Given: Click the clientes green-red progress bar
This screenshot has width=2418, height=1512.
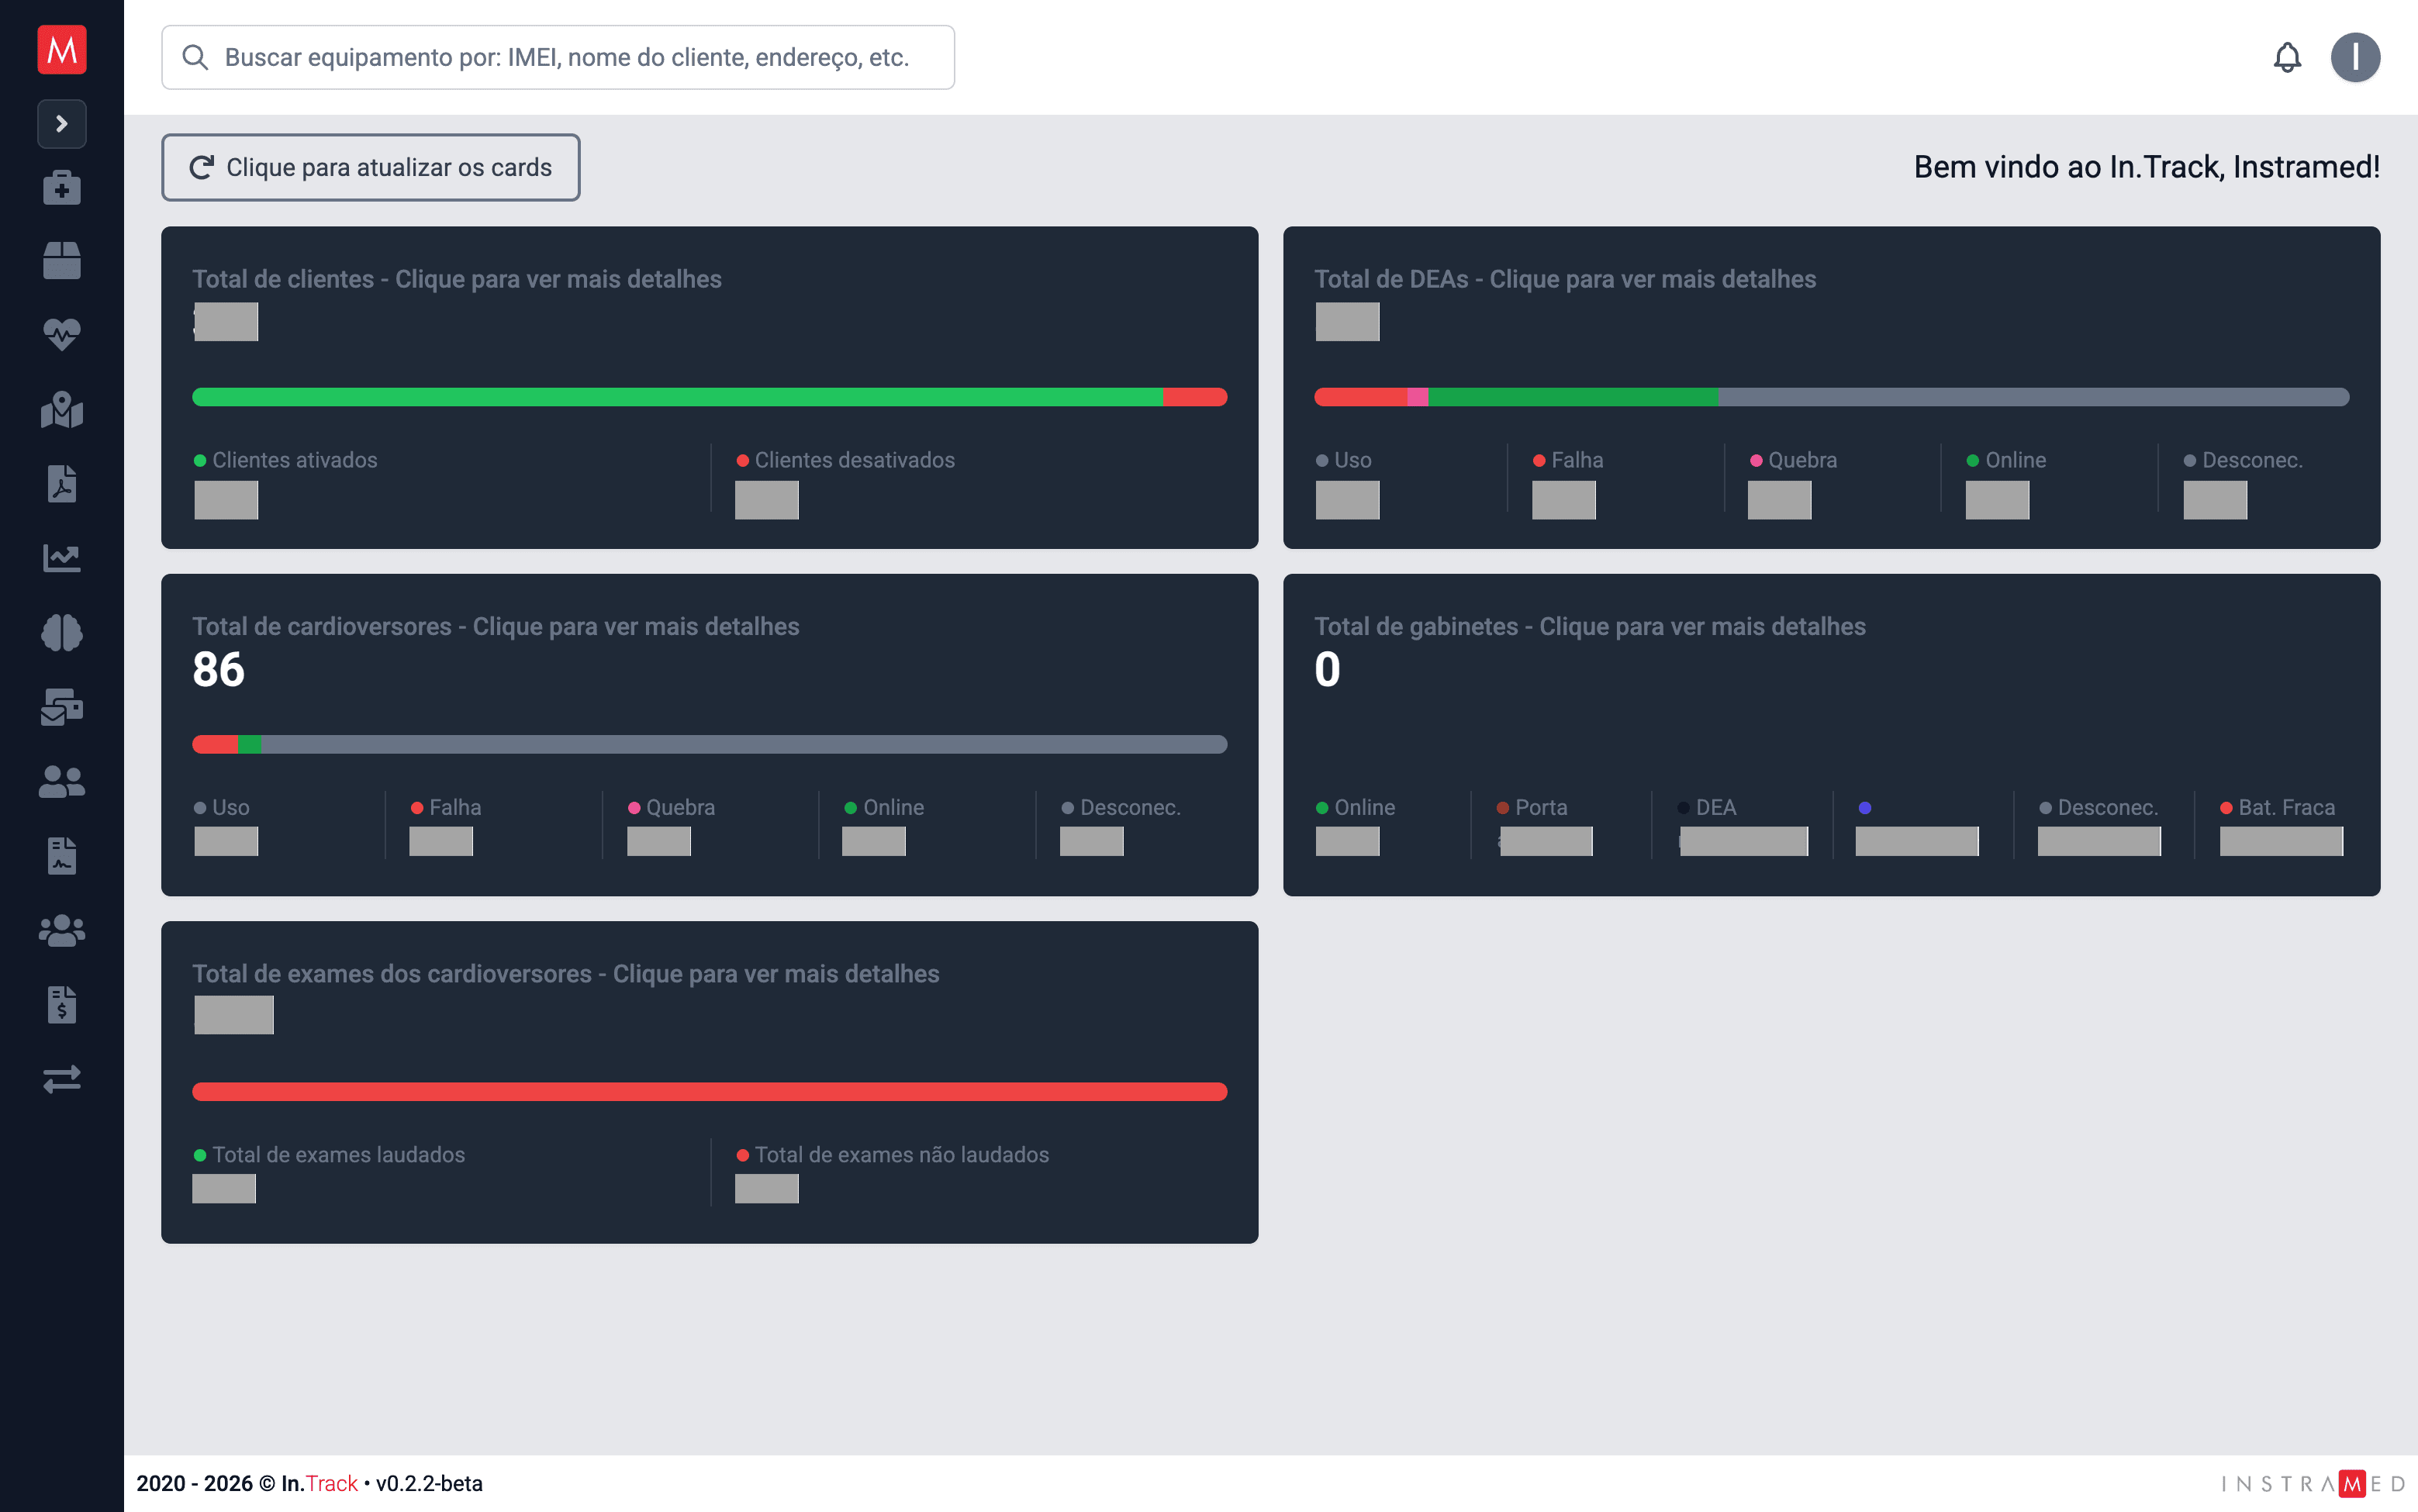Looking at the screenshot, I should coord(709,397).
